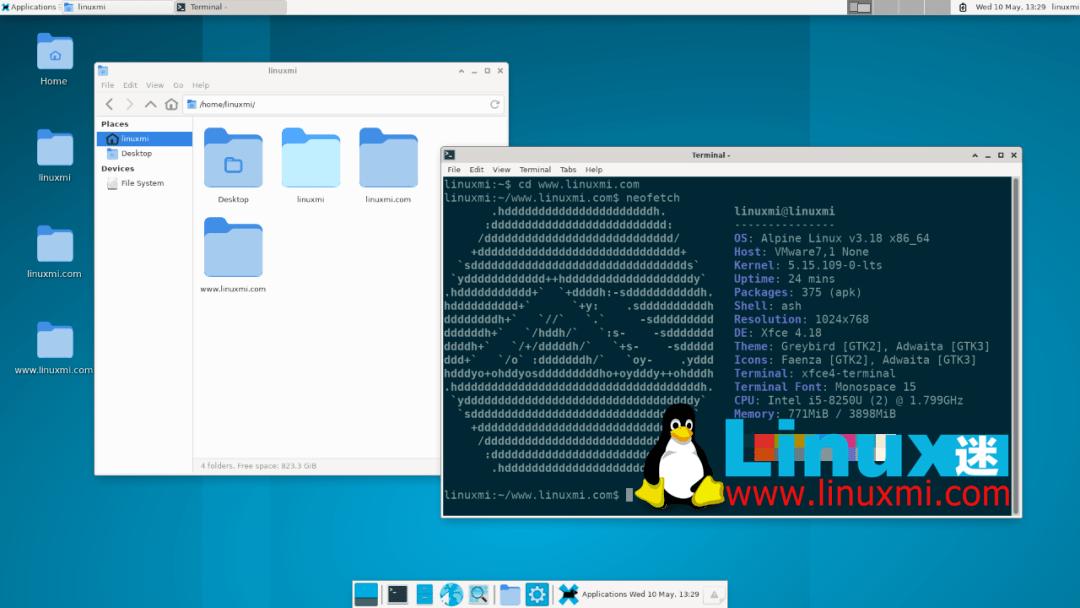Open the Desktop folder icon in Thunar
The image size is (1080, 608).
233,160
